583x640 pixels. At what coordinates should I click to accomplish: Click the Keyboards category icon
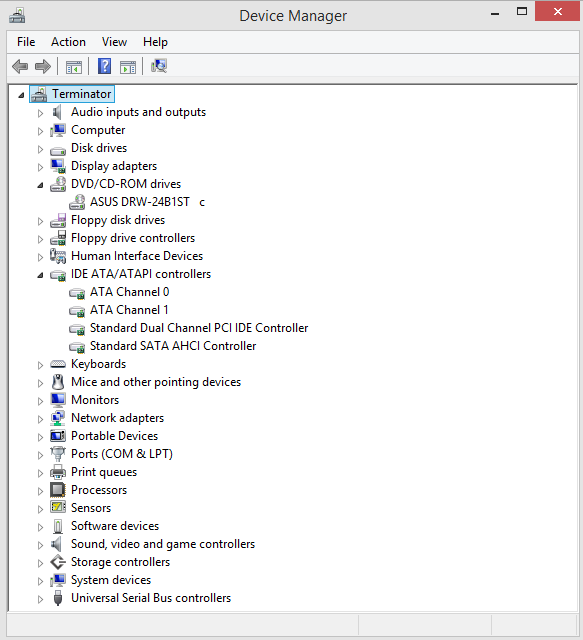[x=58, y=364]
